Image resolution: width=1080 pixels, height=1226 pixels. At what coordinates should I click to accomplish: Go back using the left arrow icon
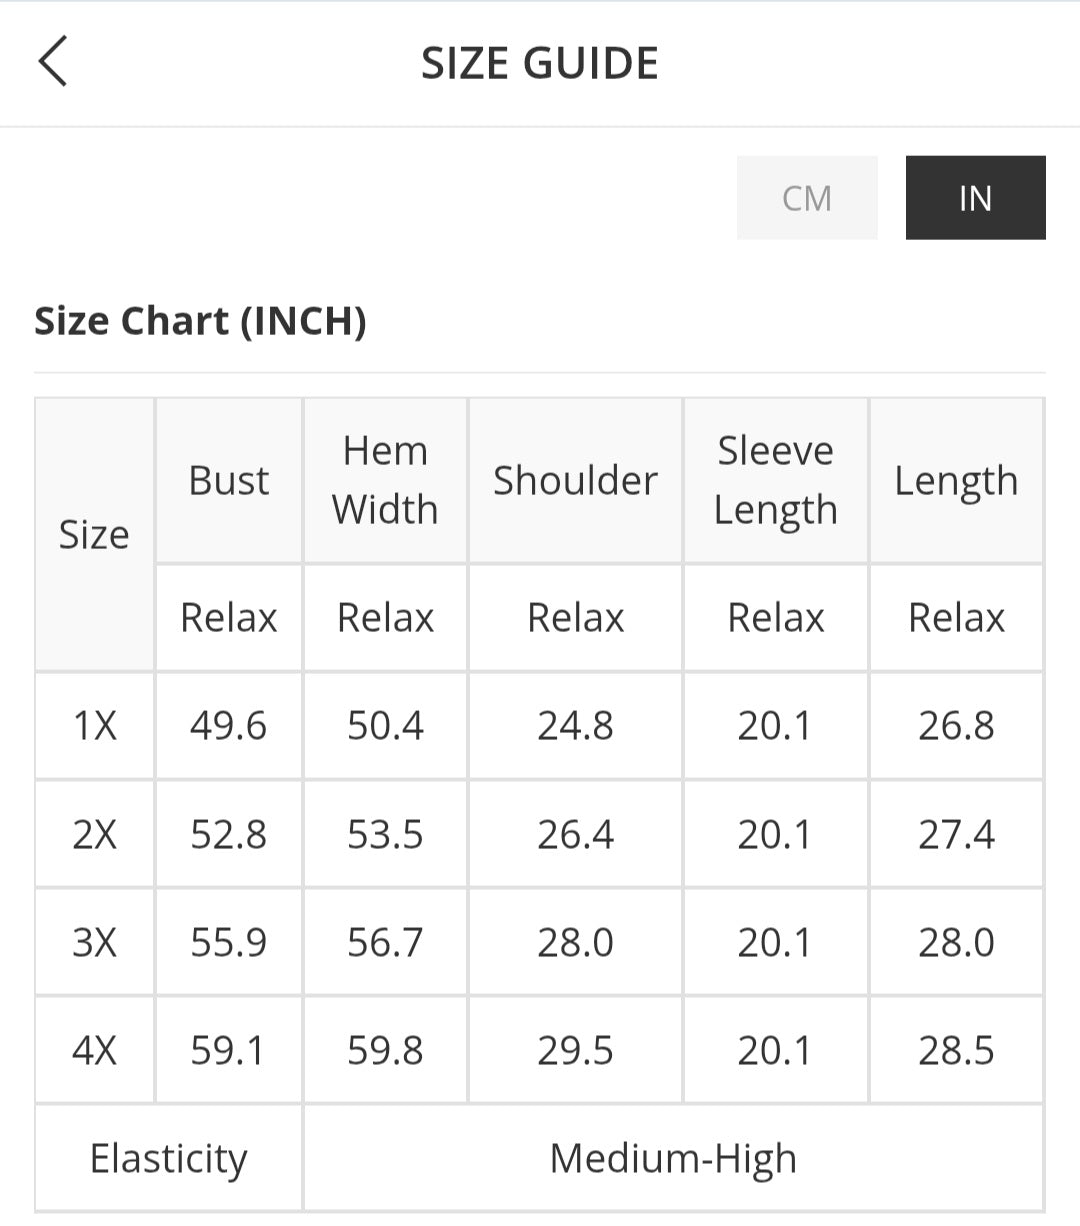[53, 62]
